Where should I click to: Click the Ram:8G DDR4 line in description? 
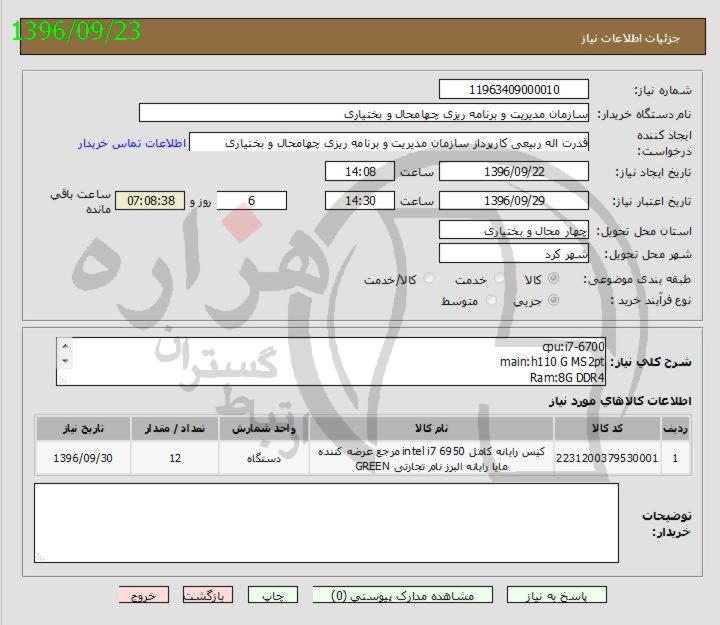[x=567, y=377]
